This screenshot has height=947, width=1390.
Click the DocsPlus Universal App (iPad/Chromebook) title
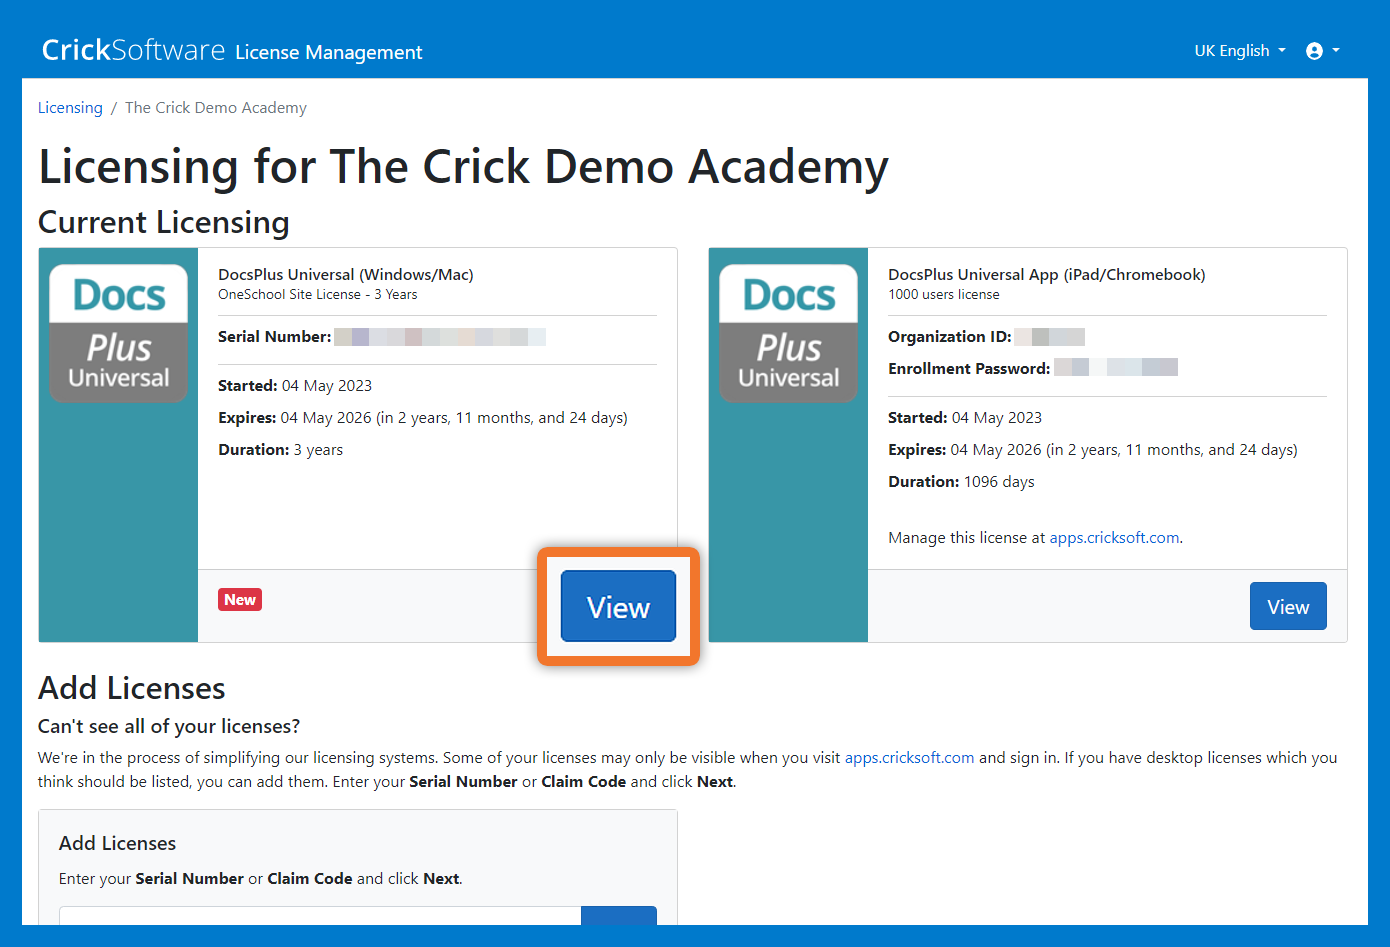point(1046,275)
